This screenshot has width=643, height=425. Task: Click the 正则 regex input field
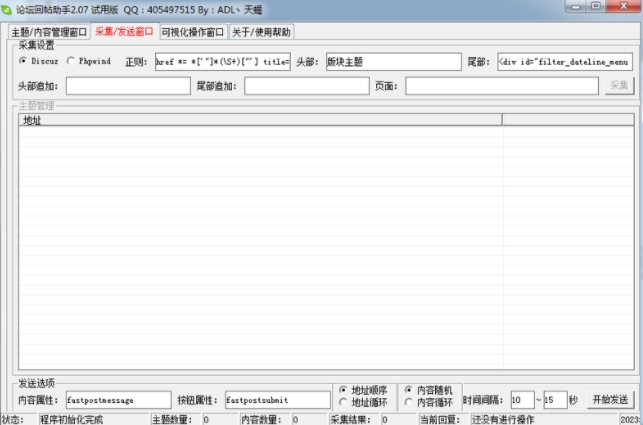tap(222, 61)
